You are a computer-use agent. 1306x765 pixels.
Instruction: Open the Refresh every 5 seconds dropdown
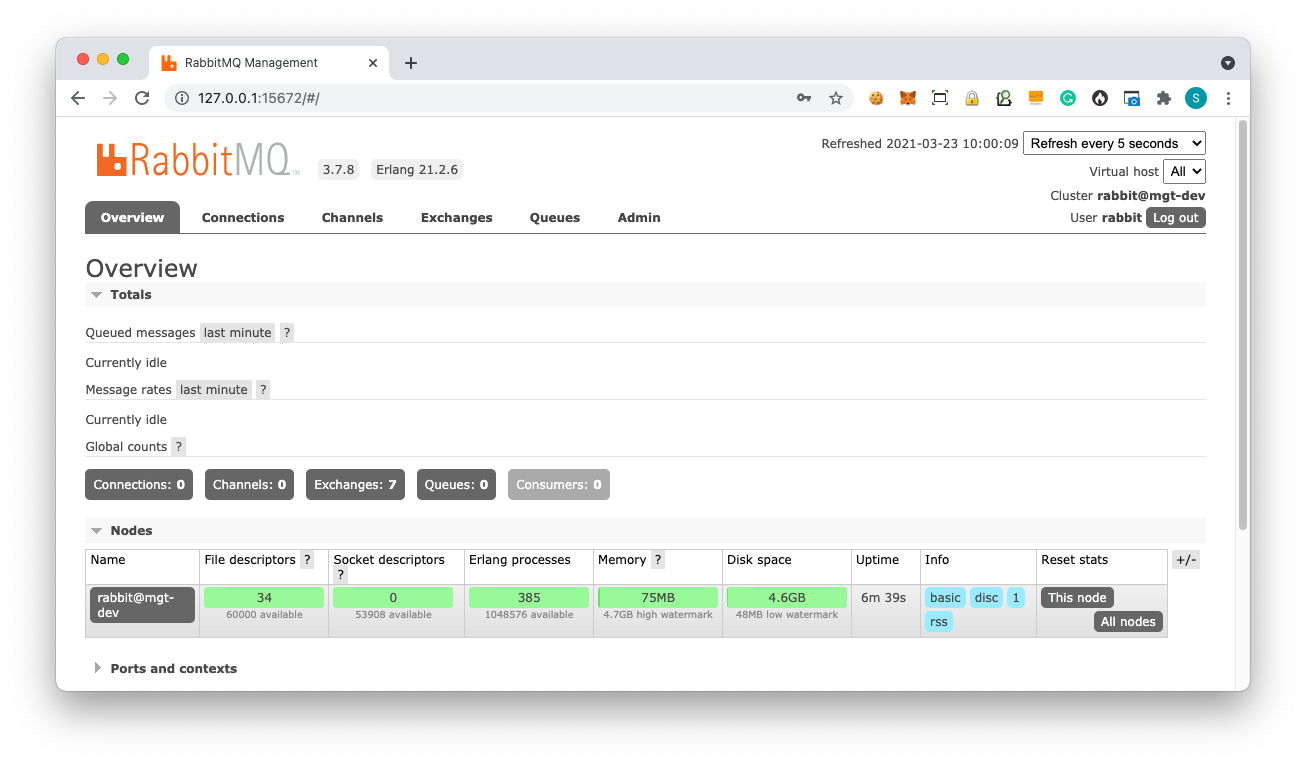click(1114, 143)
